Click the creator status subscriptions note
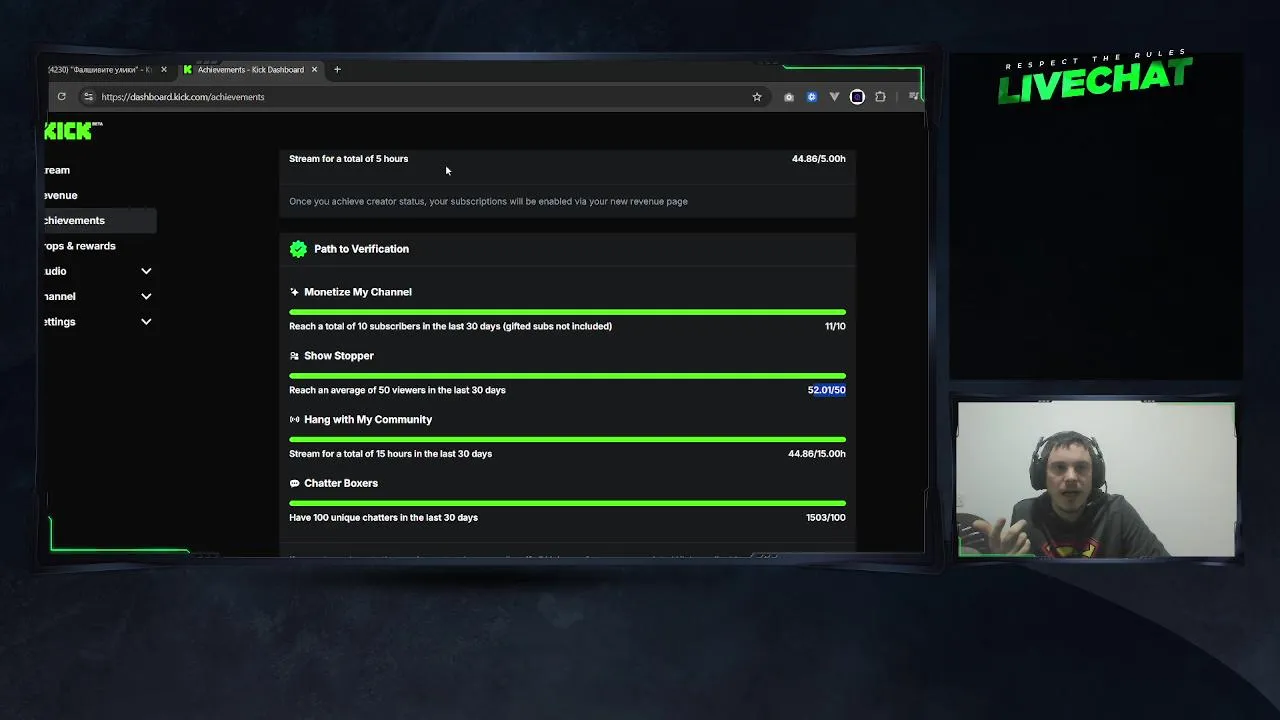This screenshot has width=1280, height=720. click(x=488, y=202)
